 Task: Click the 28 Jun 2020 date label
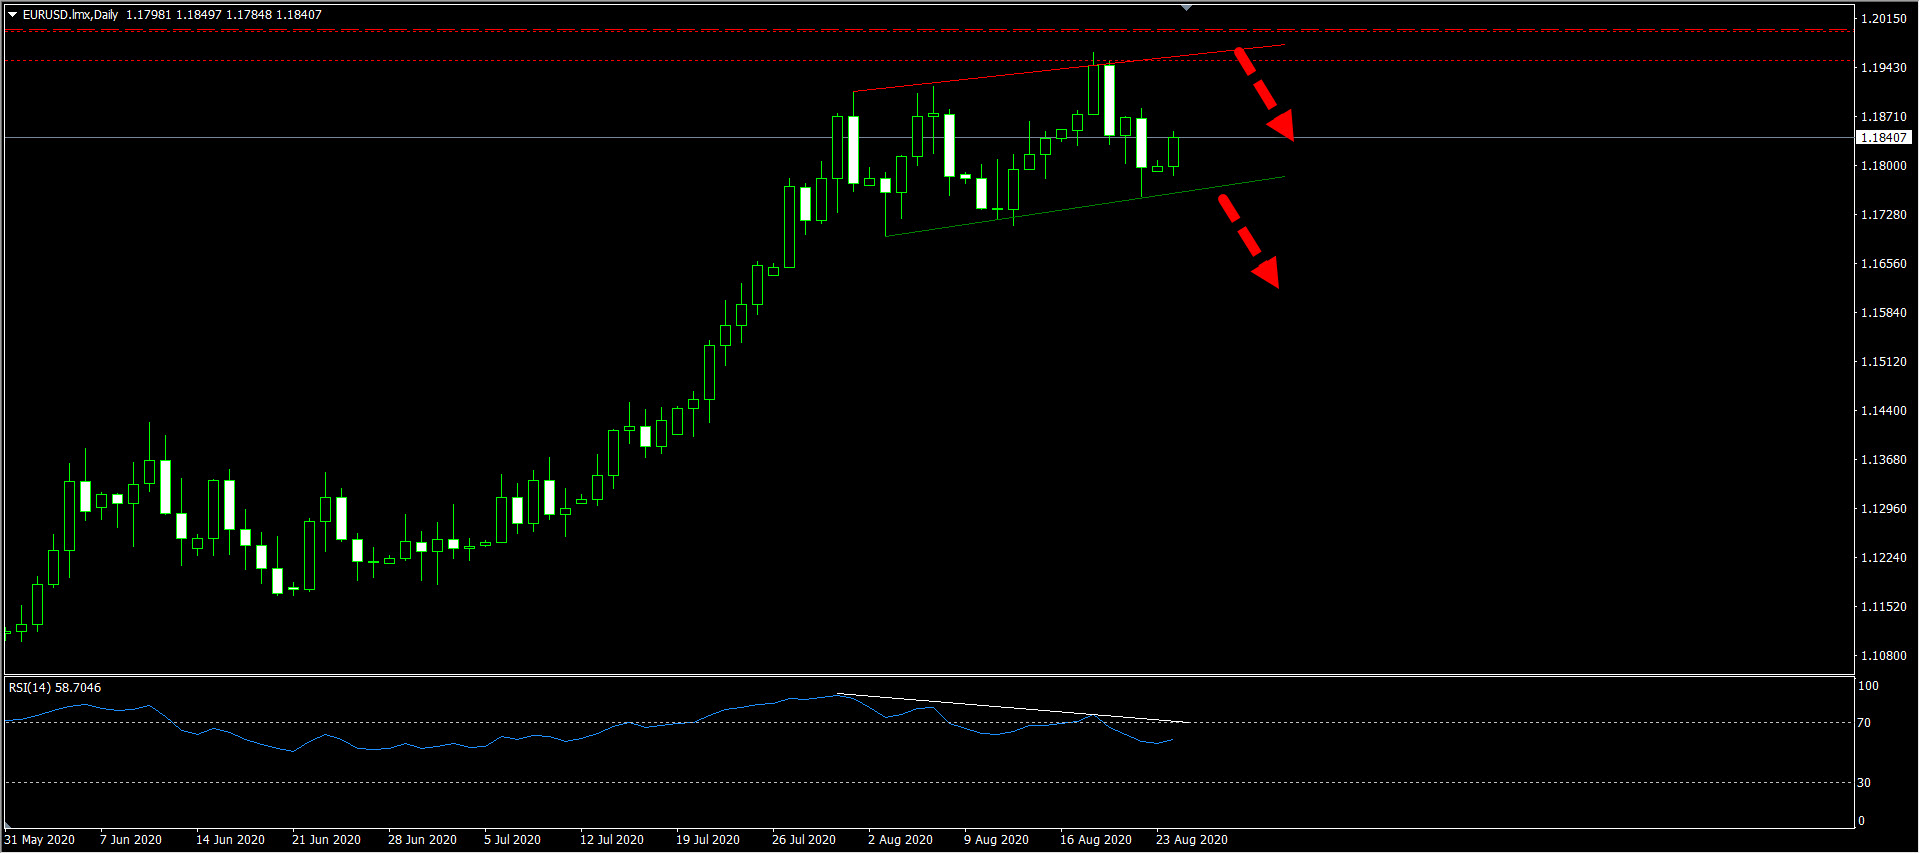(x=422, y=840)
